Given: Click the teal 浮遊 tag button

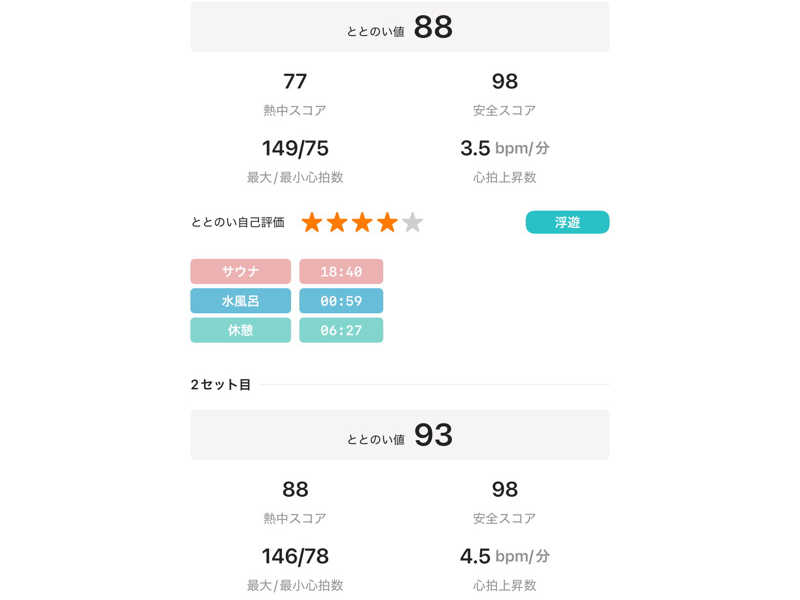Looking at the screenshot, I should point(567,222).
